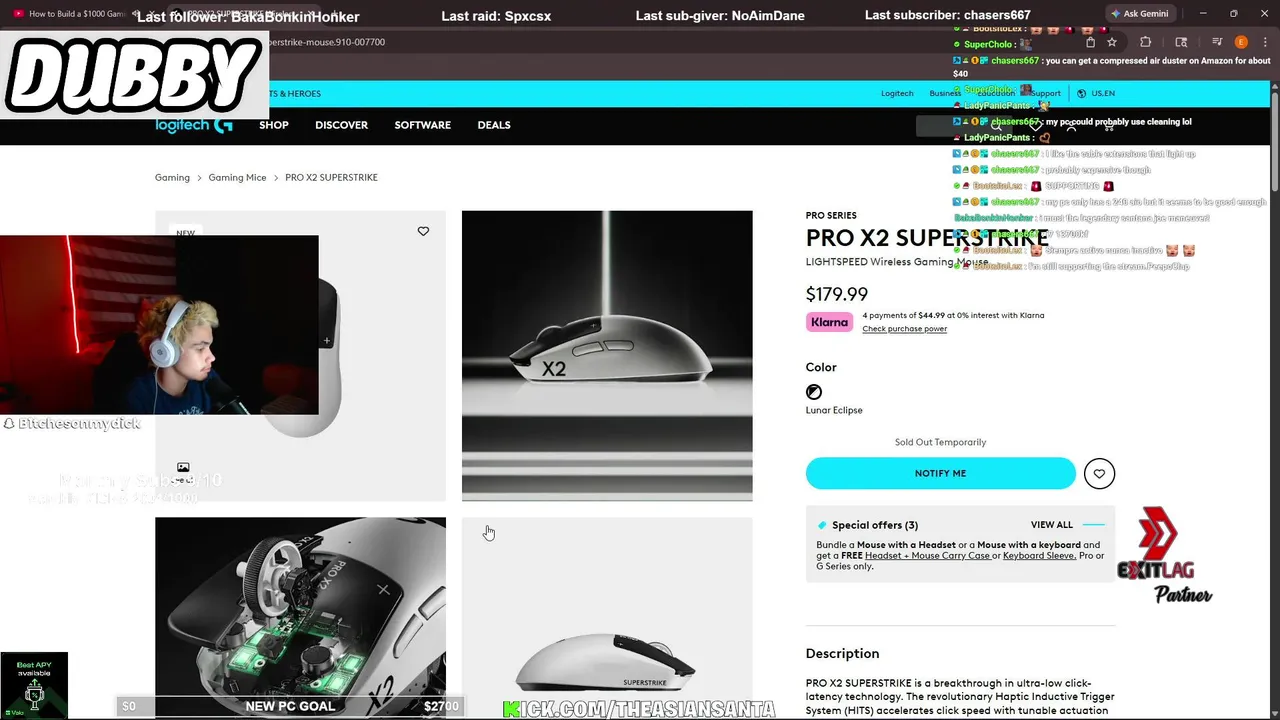Open Support link in top bar
The height and width of the screenshot is (720, 1280).
click(x=1045, y=93)
